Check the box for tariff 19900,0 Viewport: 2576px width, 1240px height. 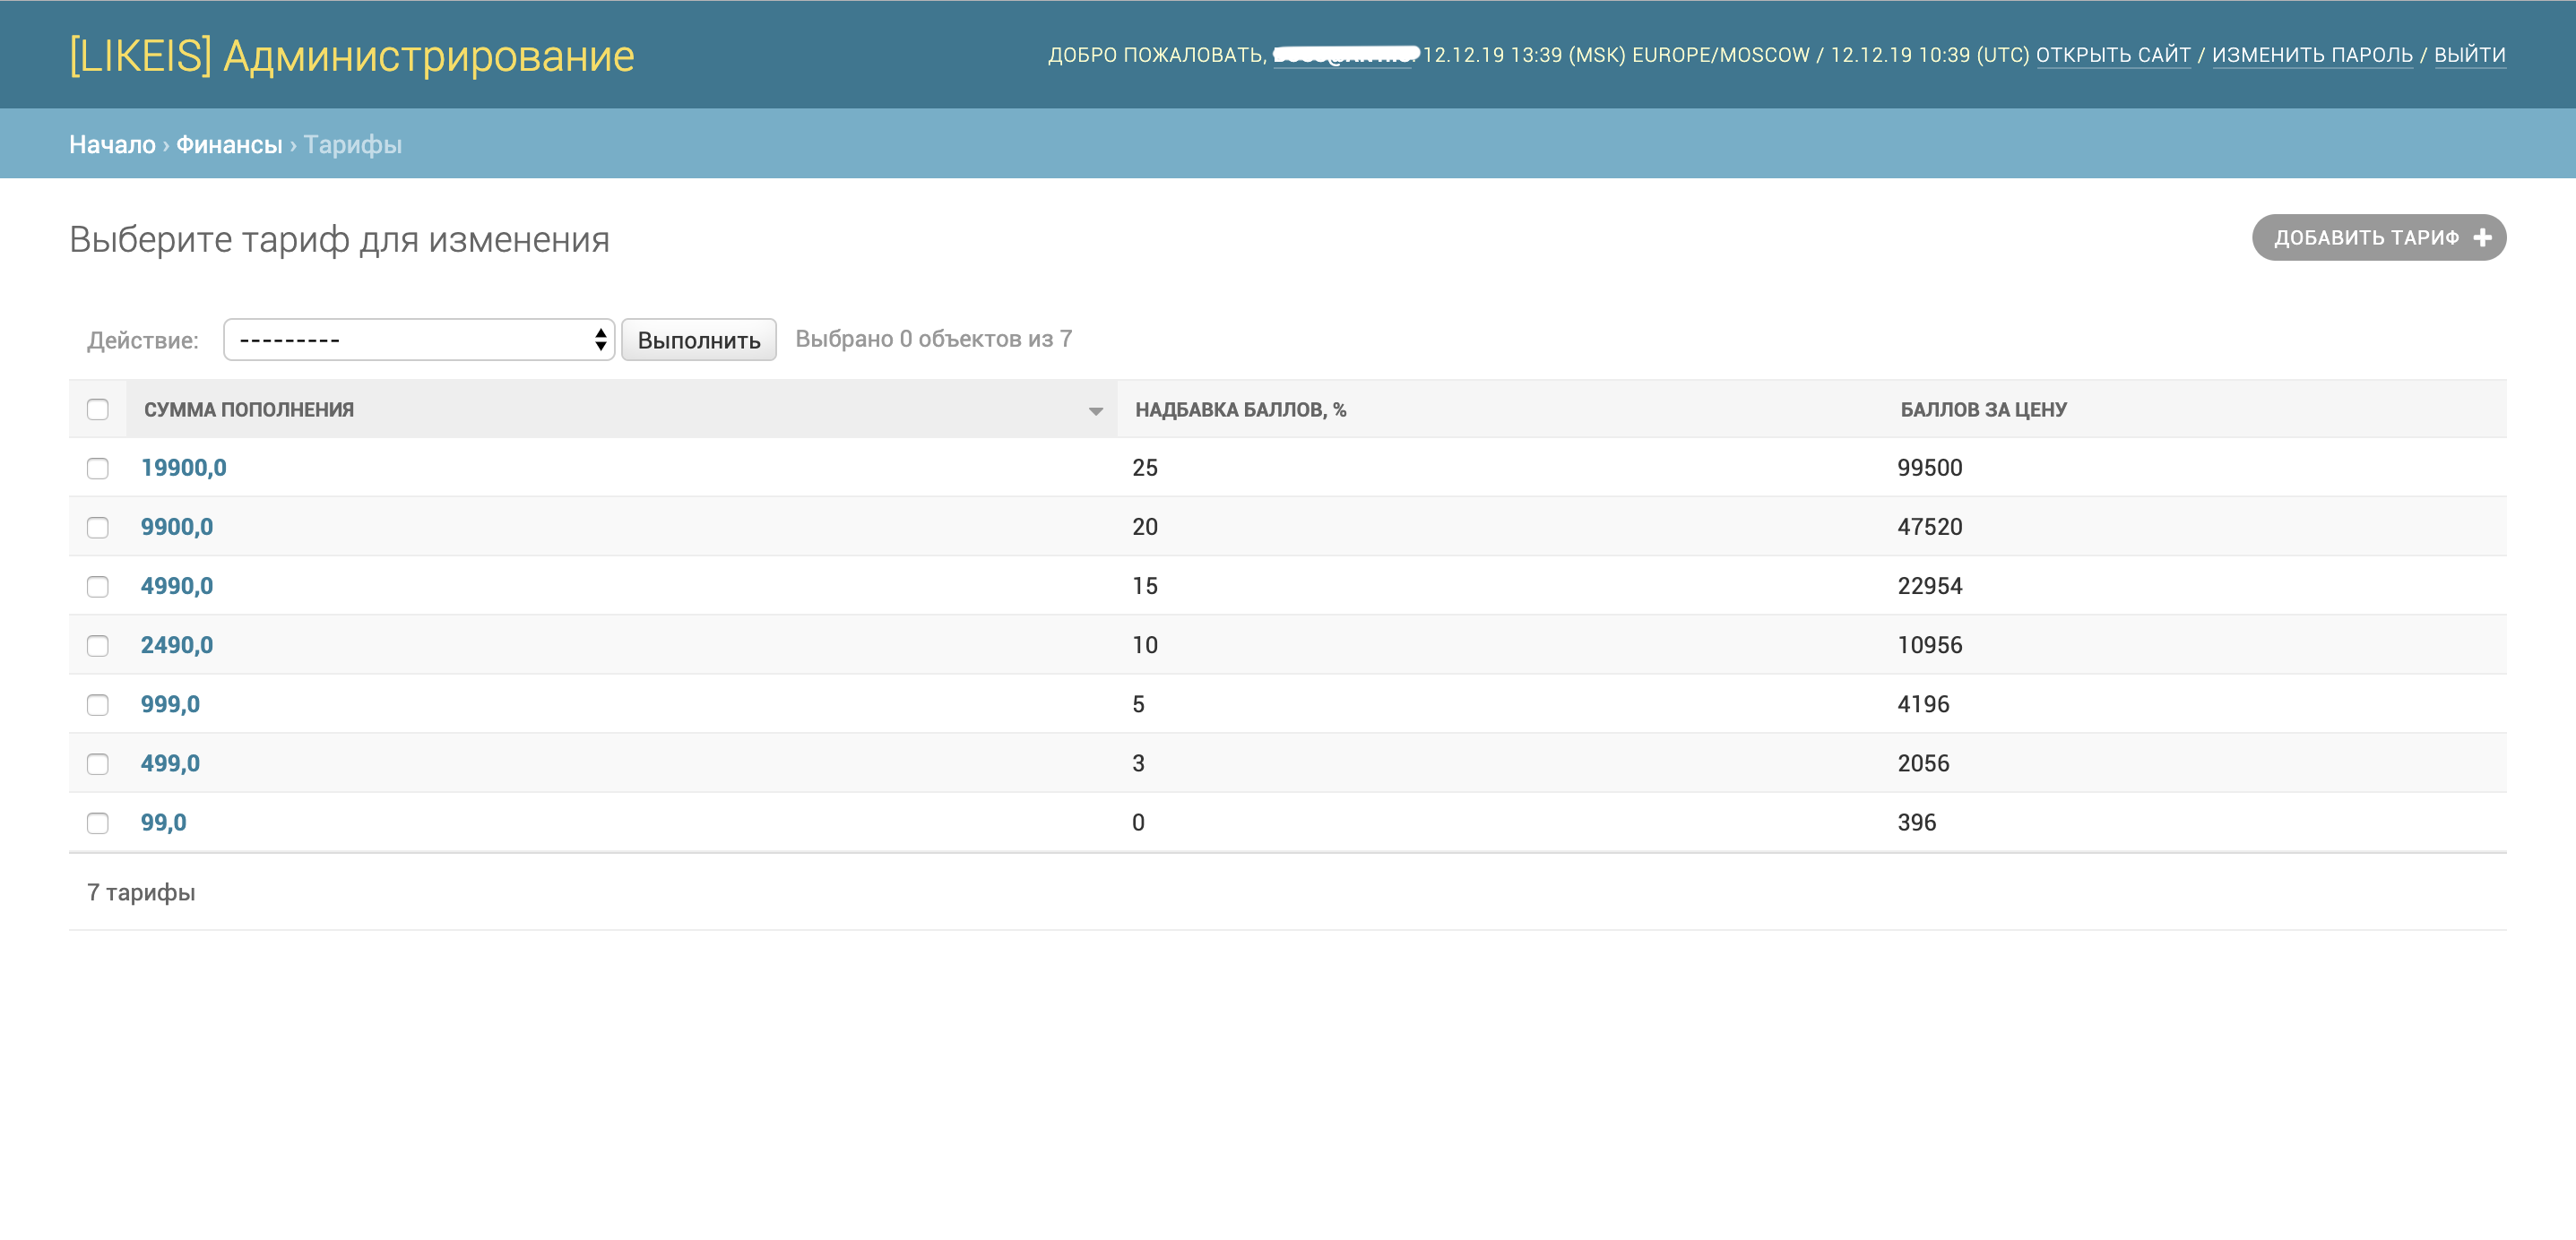tap(97, 468)
